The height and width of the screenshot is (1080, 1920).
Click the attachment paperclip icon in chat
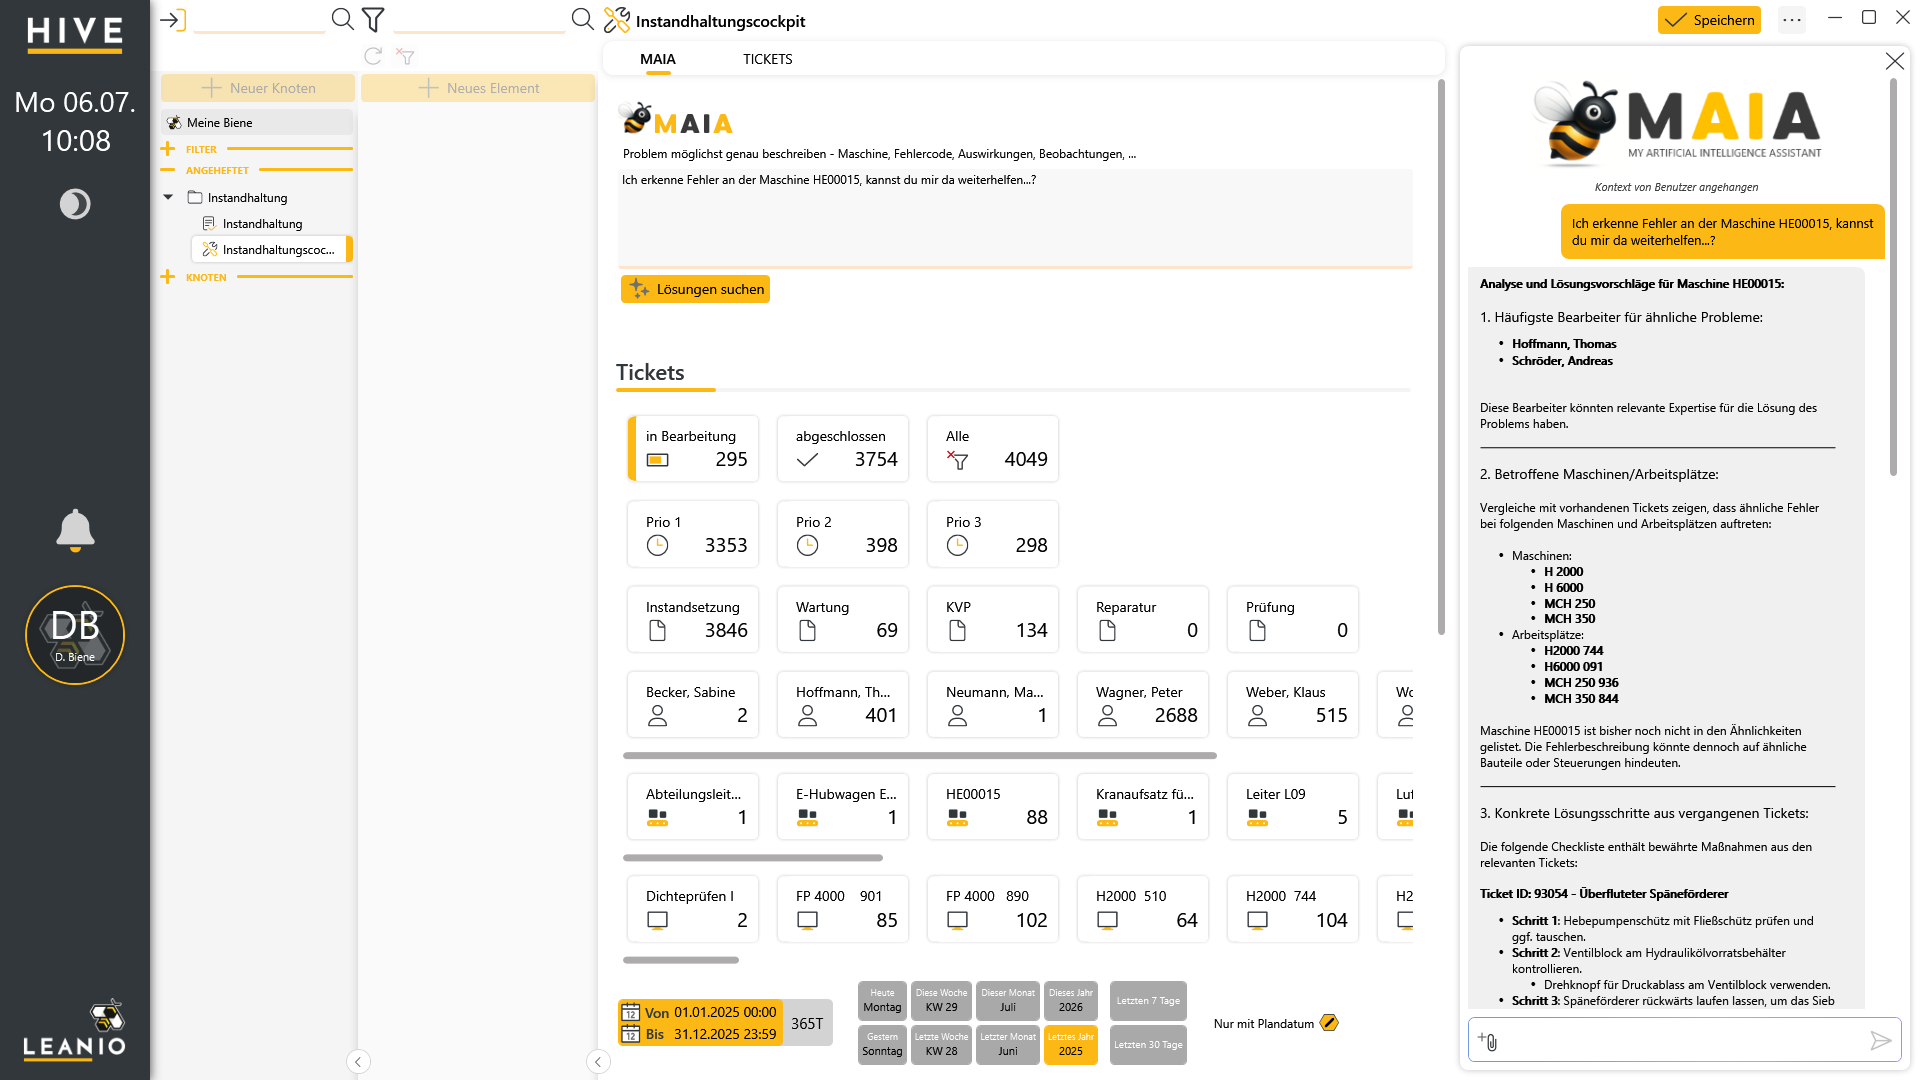tap(1487, 1041)
